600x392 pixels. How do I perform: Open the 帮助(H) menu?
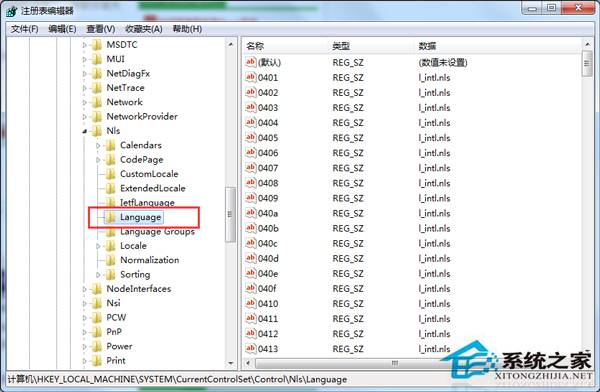click(187, 29)
